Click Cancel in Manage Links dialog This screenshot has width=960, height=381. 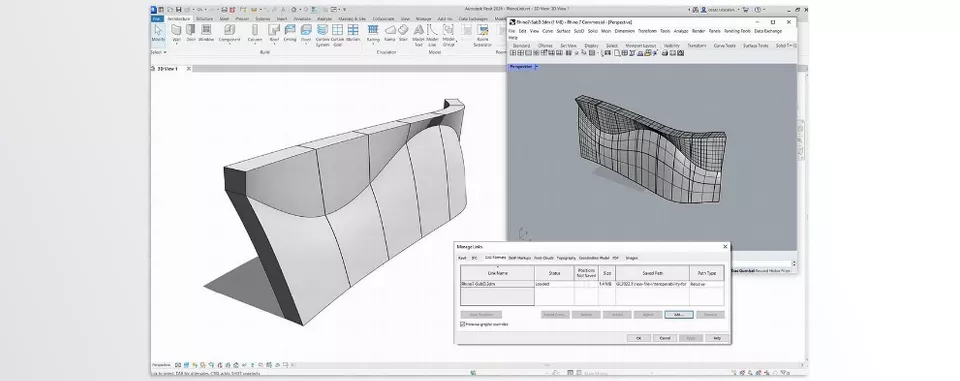click(665, 338)
